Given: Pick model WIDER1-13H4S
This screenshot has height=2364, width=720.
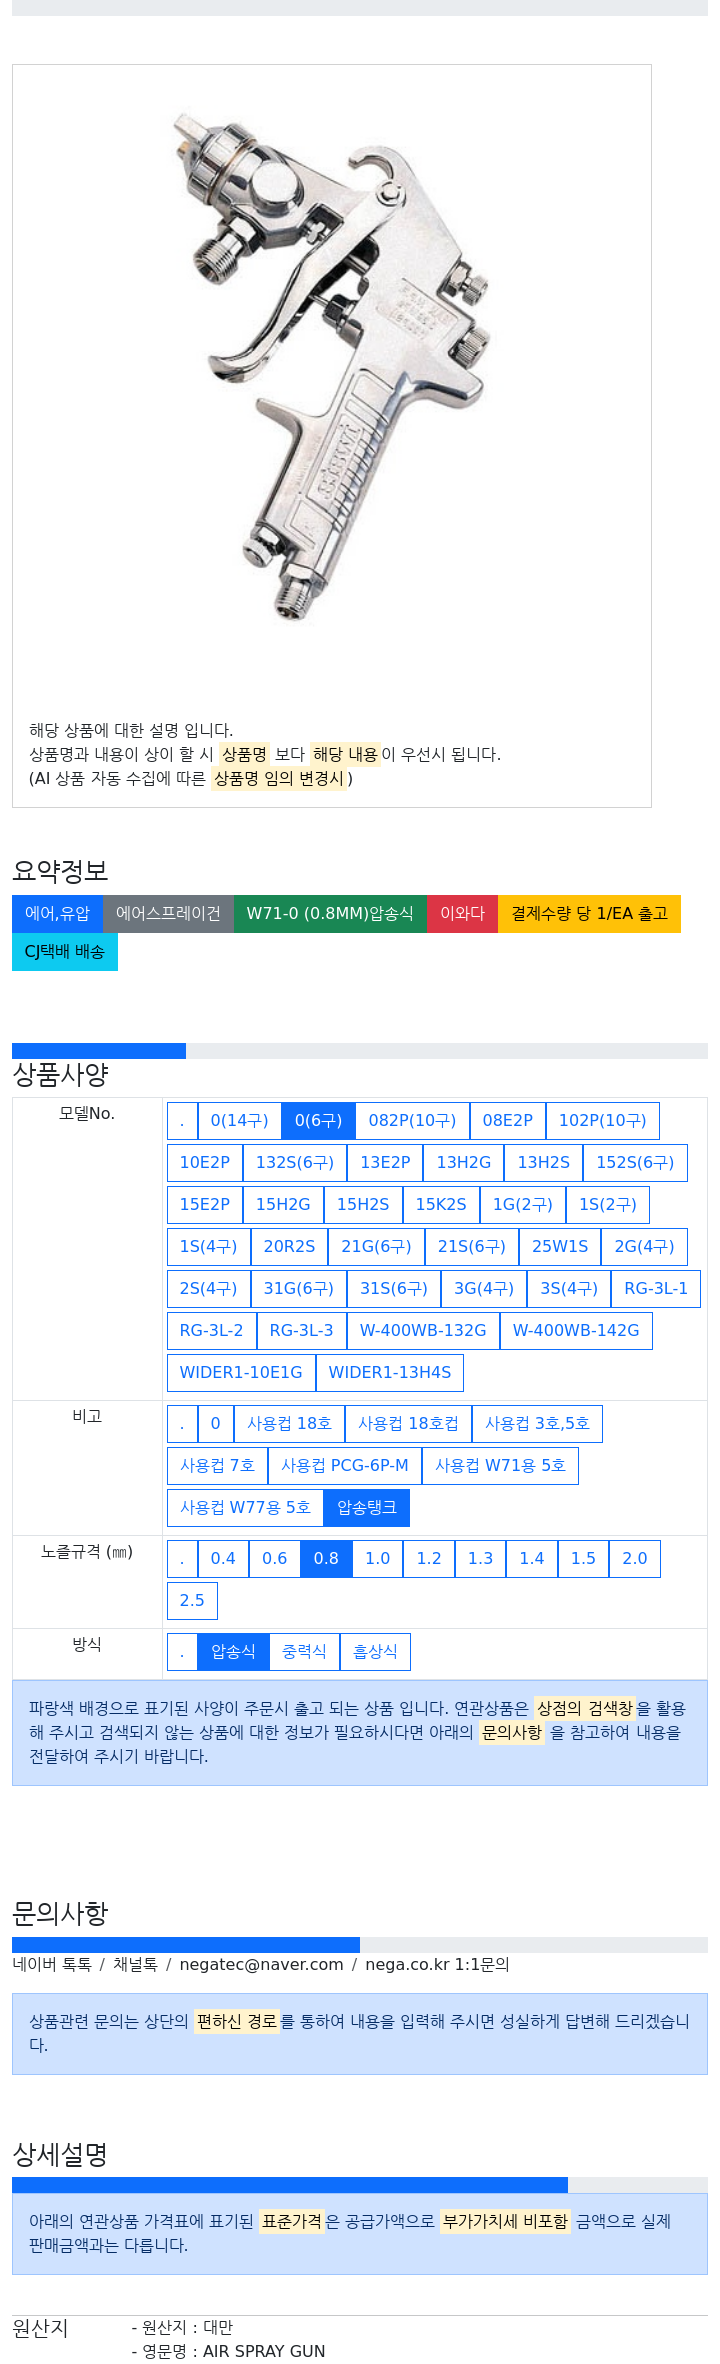Looking at the screenshot, I should pos(389,1373).
